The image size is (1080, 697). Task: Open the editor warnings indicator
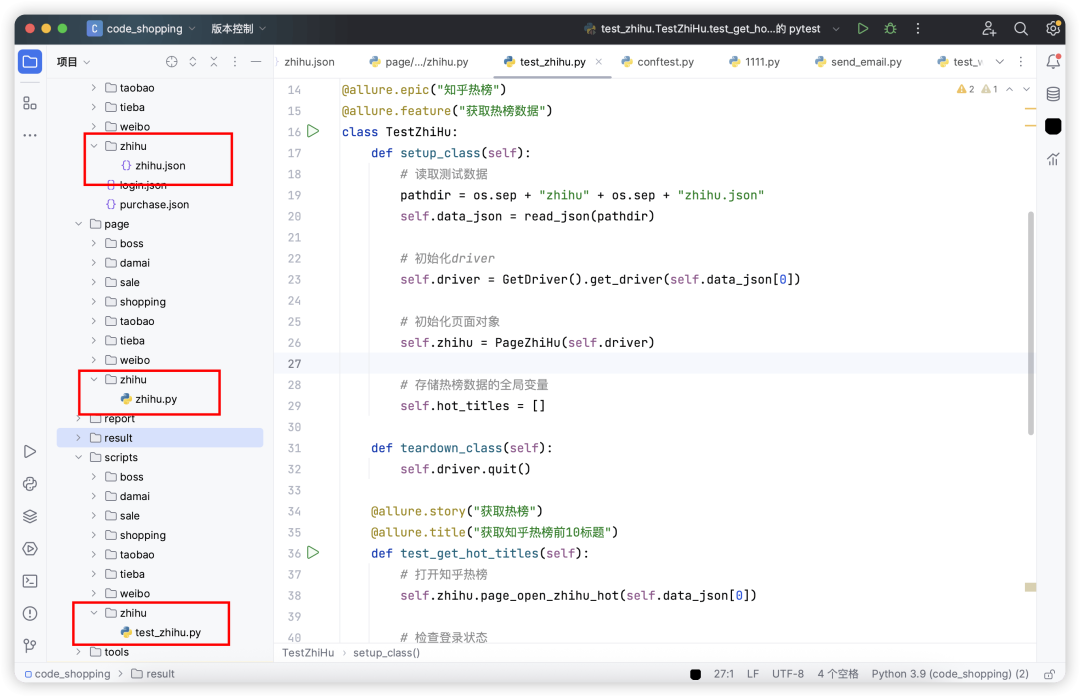[977, 90]
